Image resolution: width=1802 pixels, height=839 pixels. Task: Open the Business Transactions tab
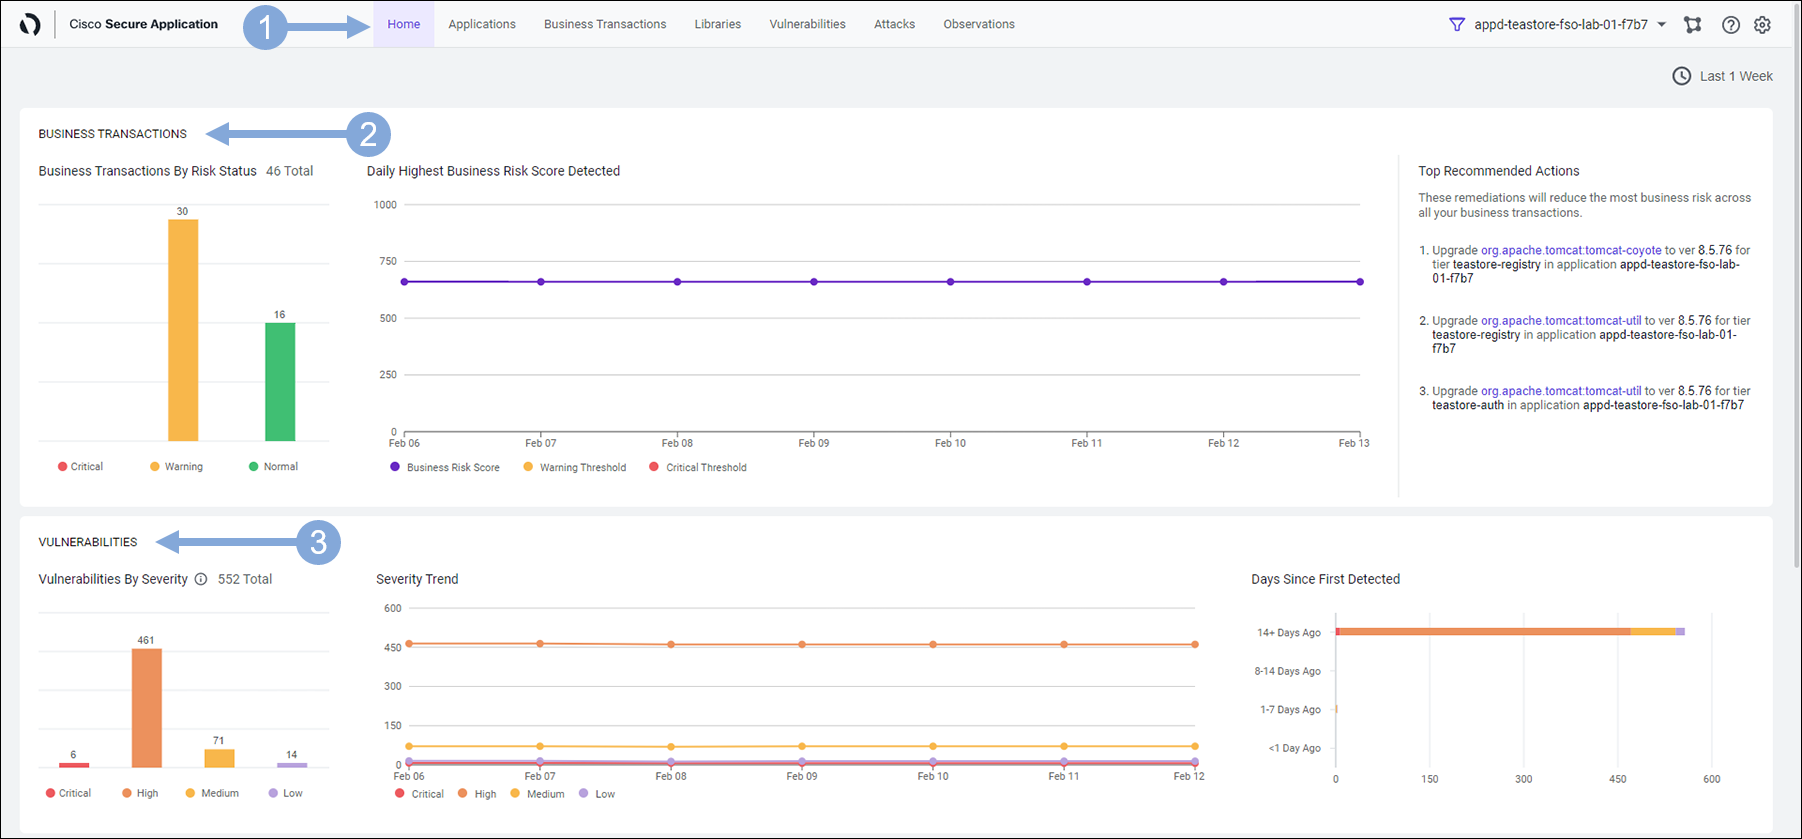[605, 24]
